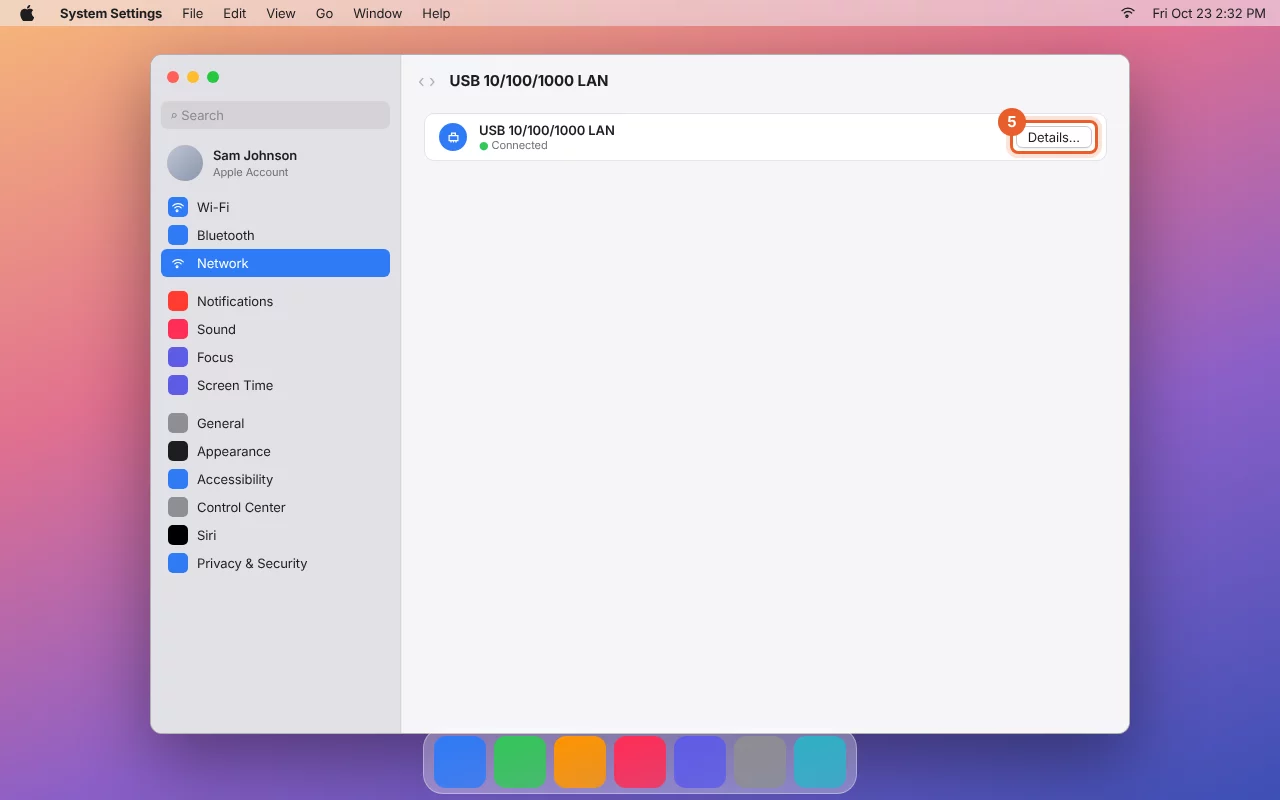Launch the teal dock app
Viewport: 1280px width, 800px height.
pyautogui.click(x=820, y=762)
